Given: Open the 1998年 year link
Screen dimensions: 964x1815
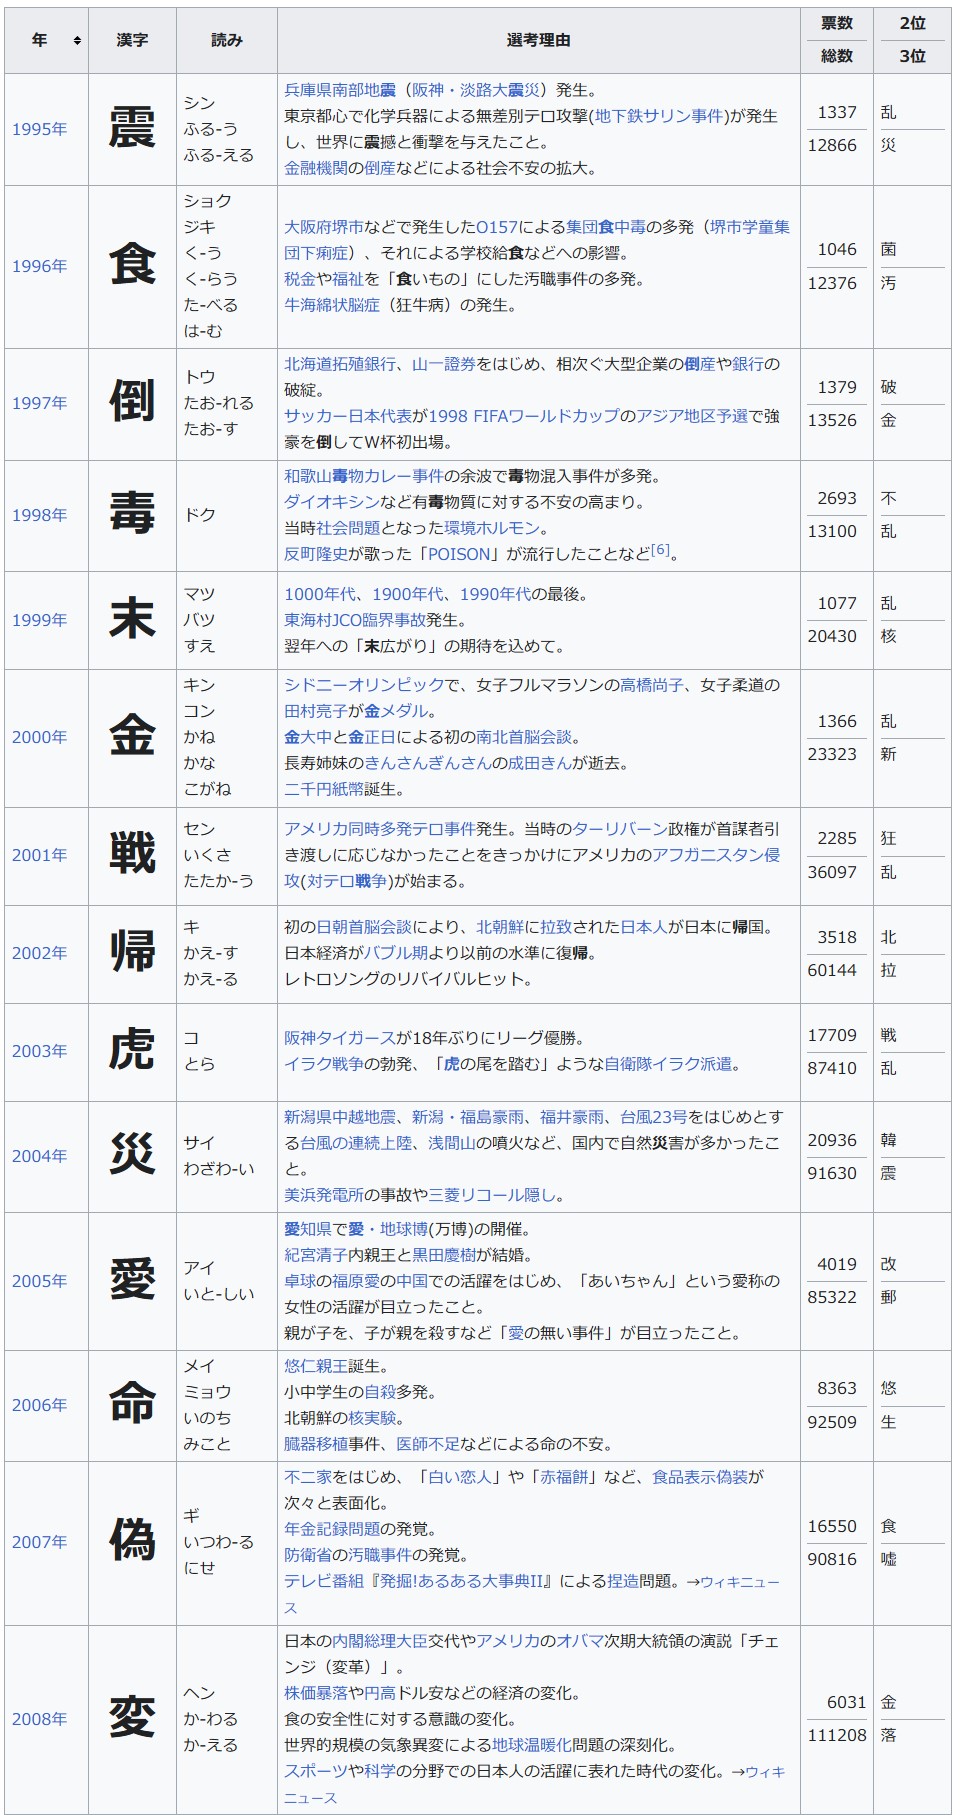Looking at the screenshot, I should 40,515.
